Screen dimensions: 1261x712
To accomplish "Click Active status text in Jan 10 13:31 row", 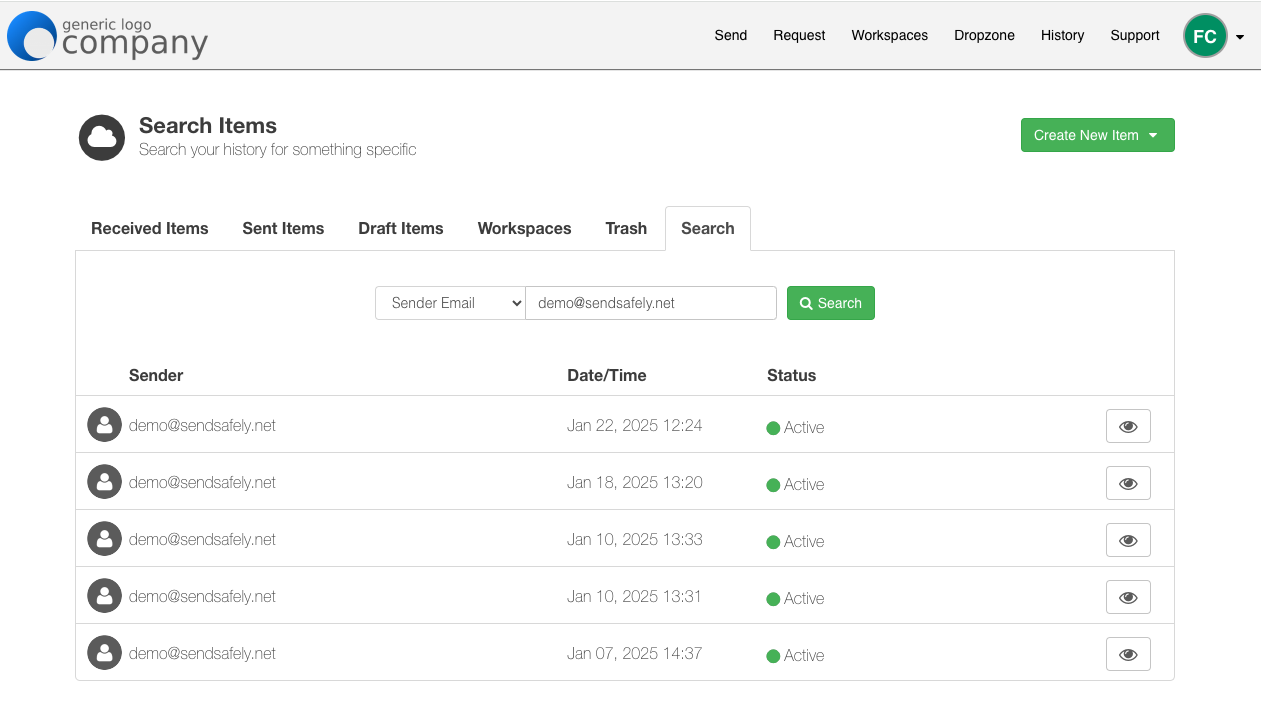I will point(804,598).
